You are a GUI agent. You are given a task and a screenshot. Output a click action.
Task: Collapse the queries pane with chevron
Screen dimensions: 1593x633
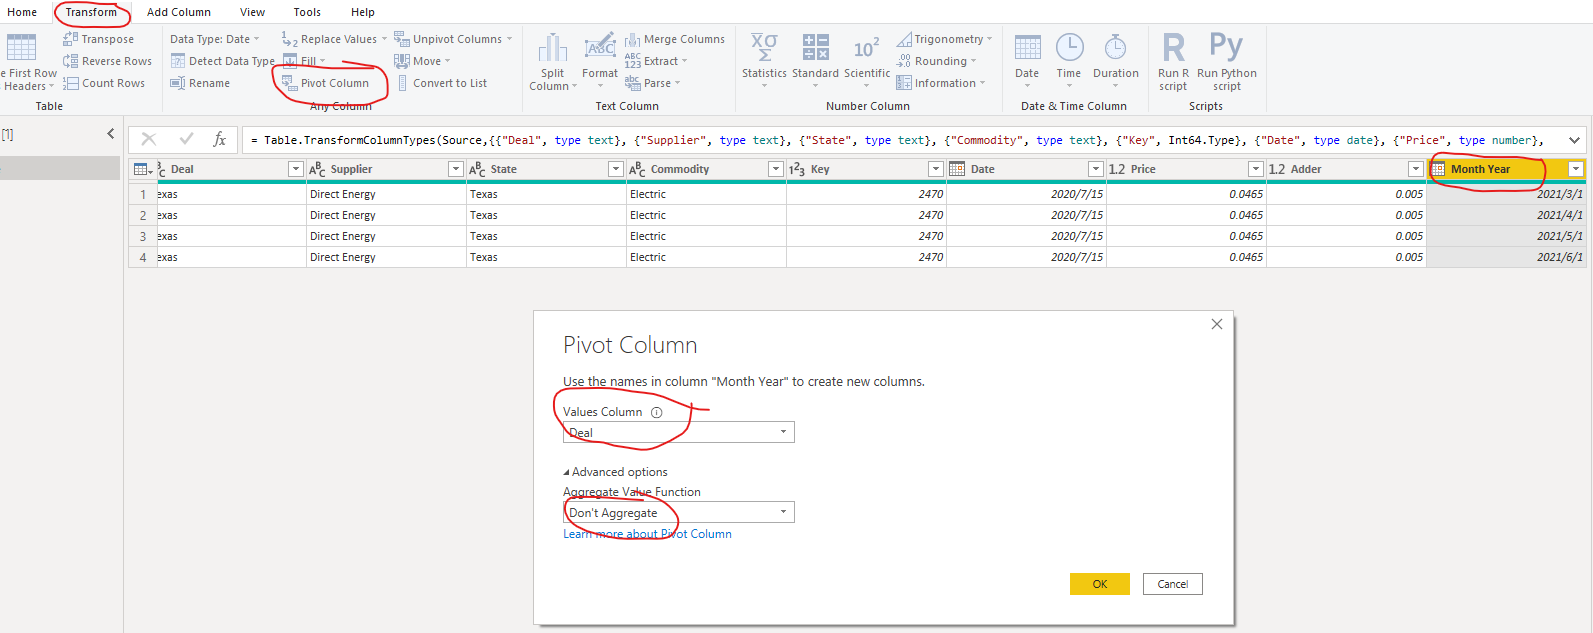click(x=110, y=133)
